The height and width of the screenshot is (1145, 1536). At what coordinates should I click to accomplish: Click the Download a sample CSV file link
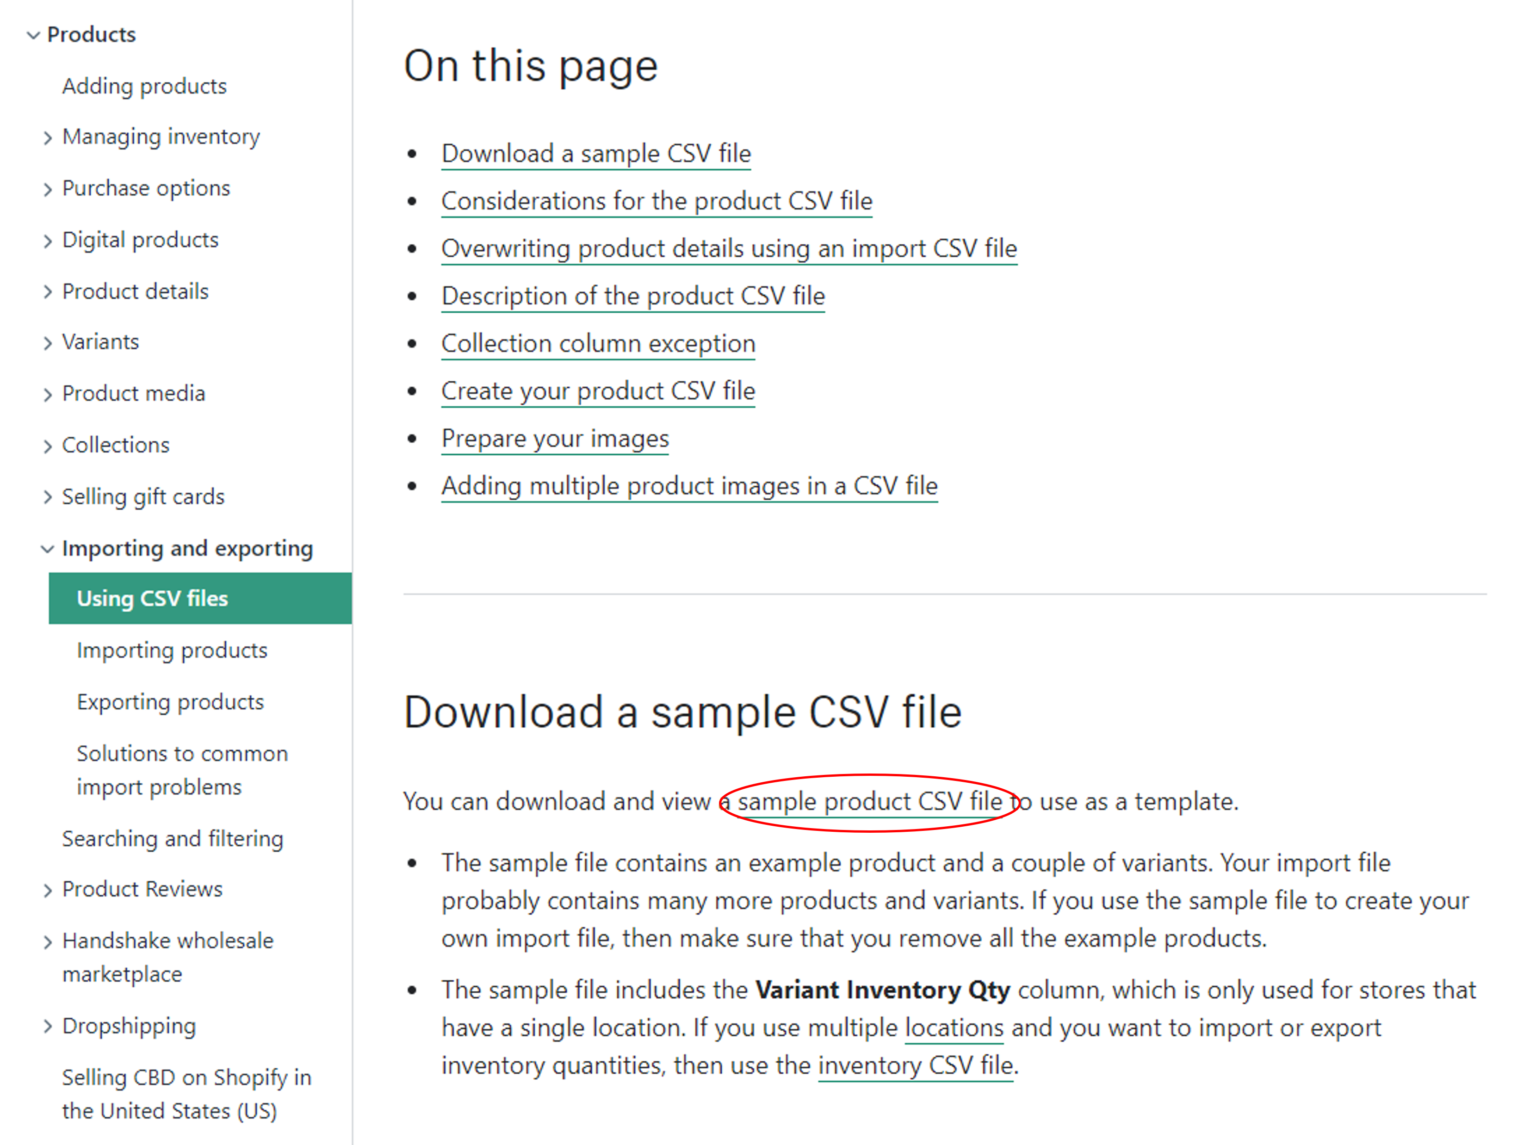595,153
